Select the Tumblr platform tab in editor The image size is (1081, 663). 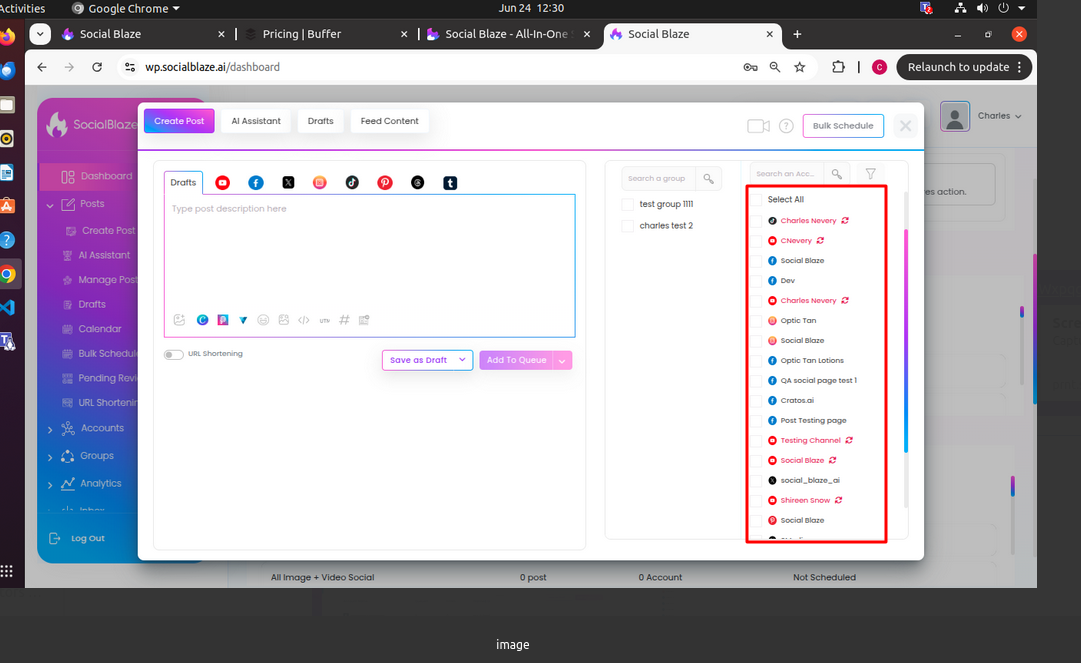(450, 183)
